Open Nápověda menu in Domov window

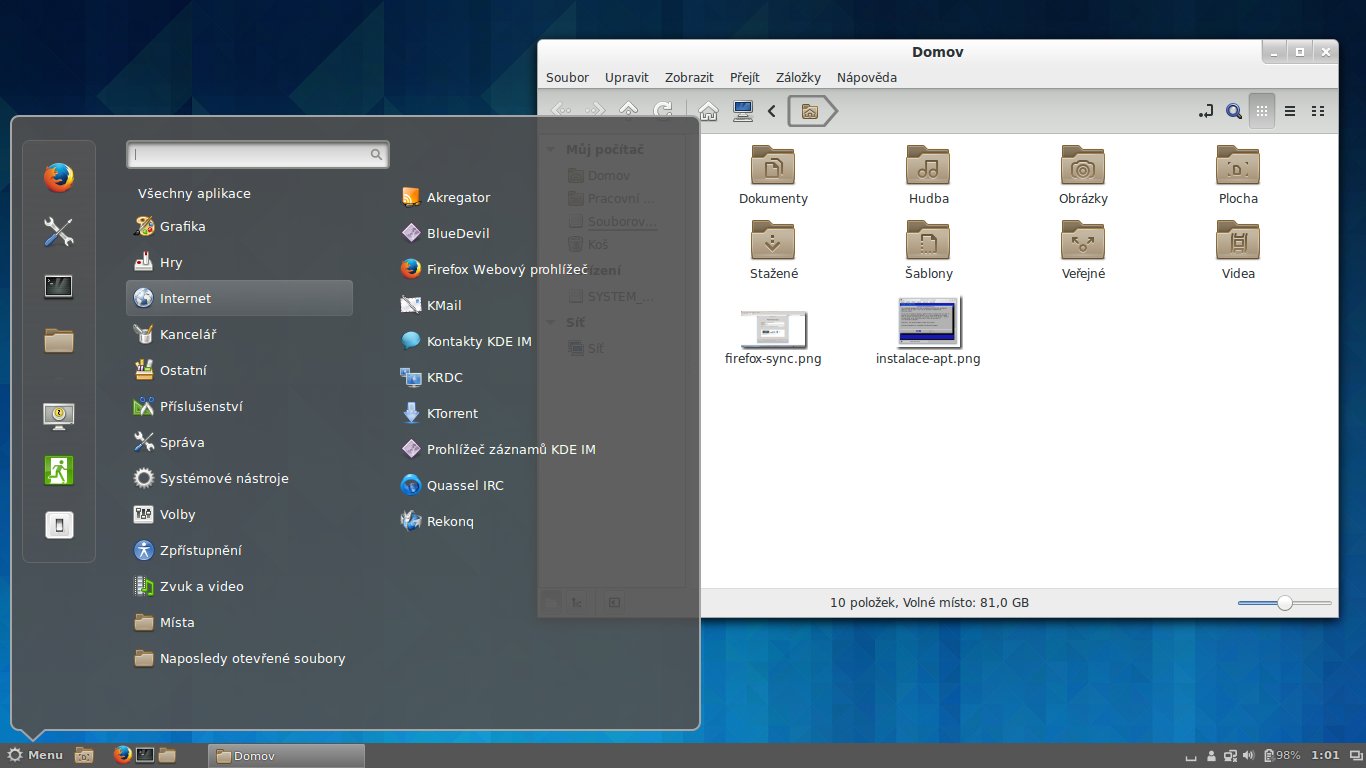click(x=867, y=77)
